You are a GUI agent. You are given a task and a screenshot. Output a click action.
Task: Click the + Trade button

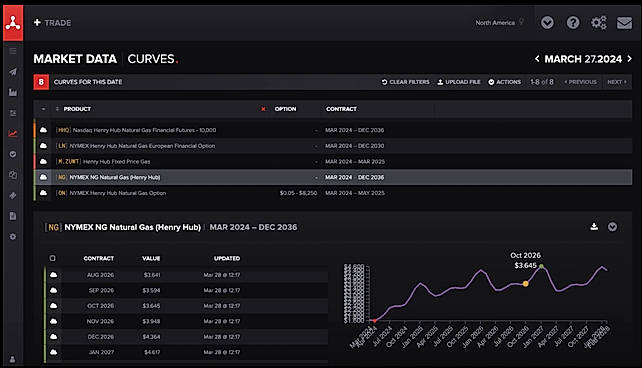(52, 23)
